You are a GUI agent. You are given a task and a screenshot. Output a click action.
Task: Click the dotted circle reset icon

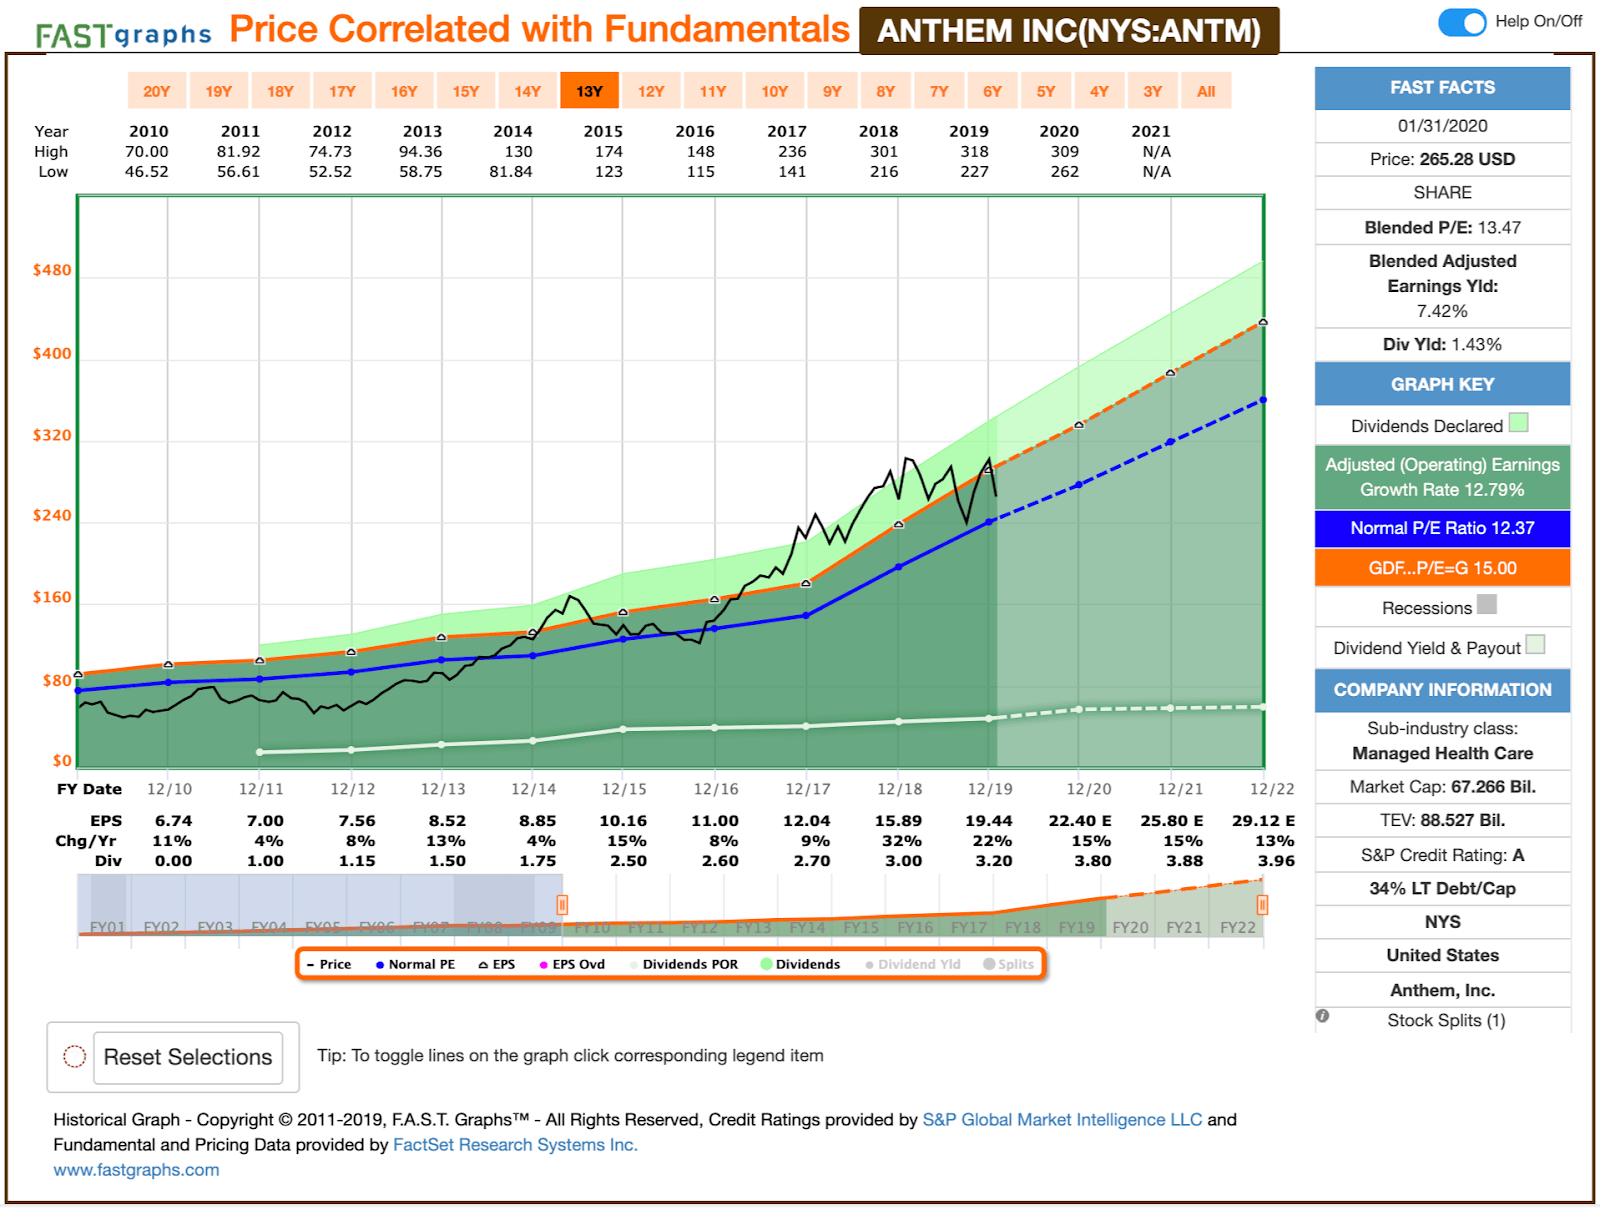(x=74, y=1056)
